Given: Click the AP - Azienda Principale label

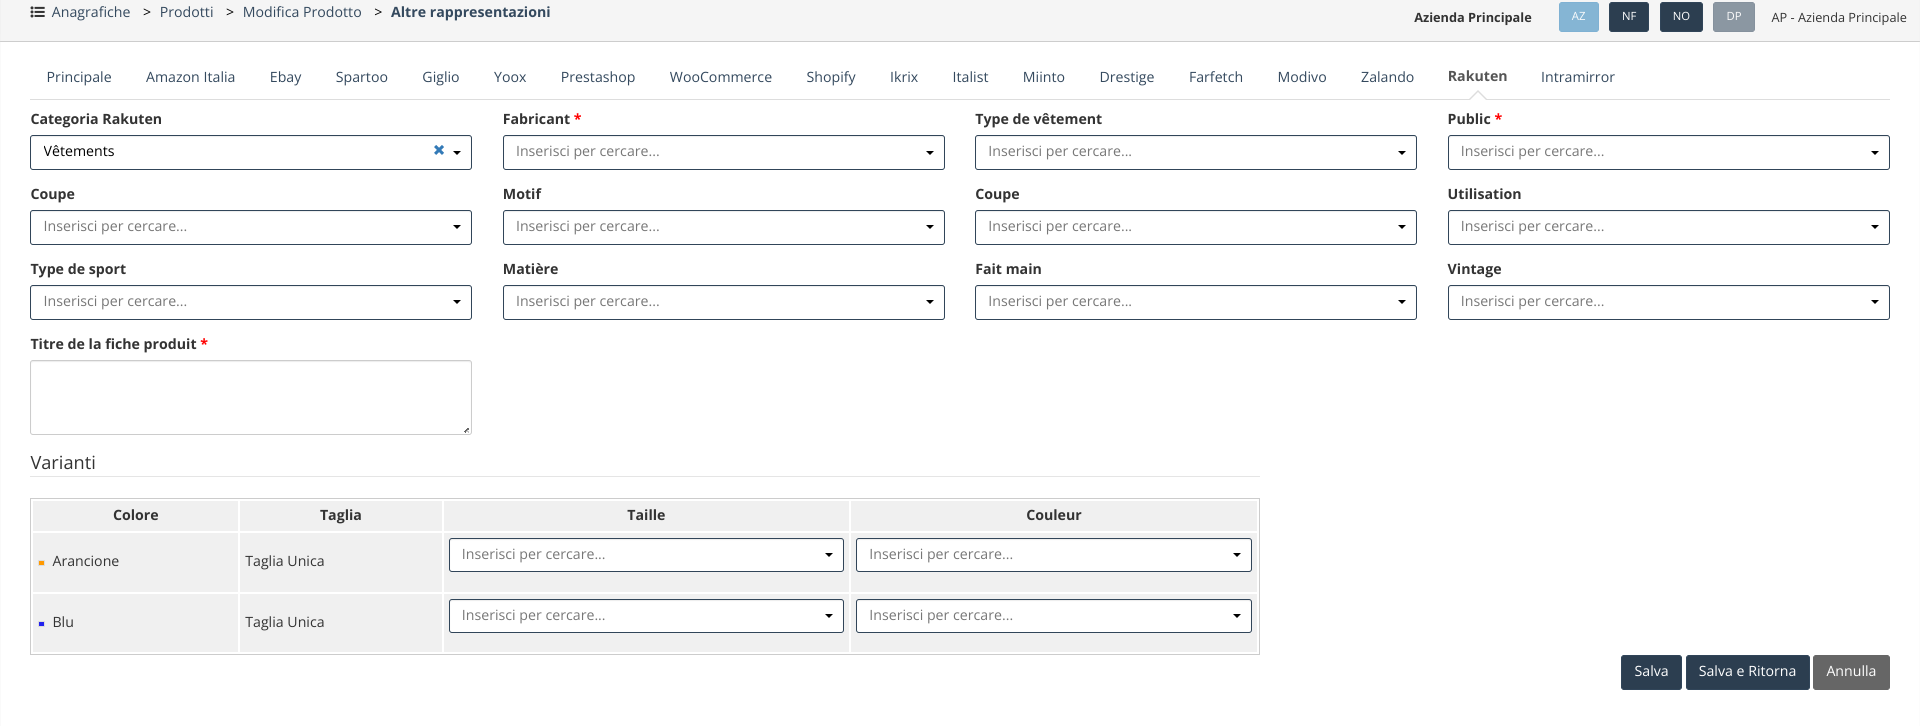Looking at the screenshot, I should point(1839,17).
